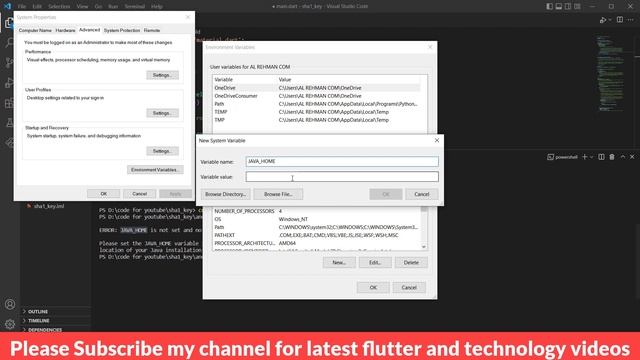Viewport: 640px width, 360px height.
Task: Toggle primary sidebar layout icon
Action: (549, 6)
